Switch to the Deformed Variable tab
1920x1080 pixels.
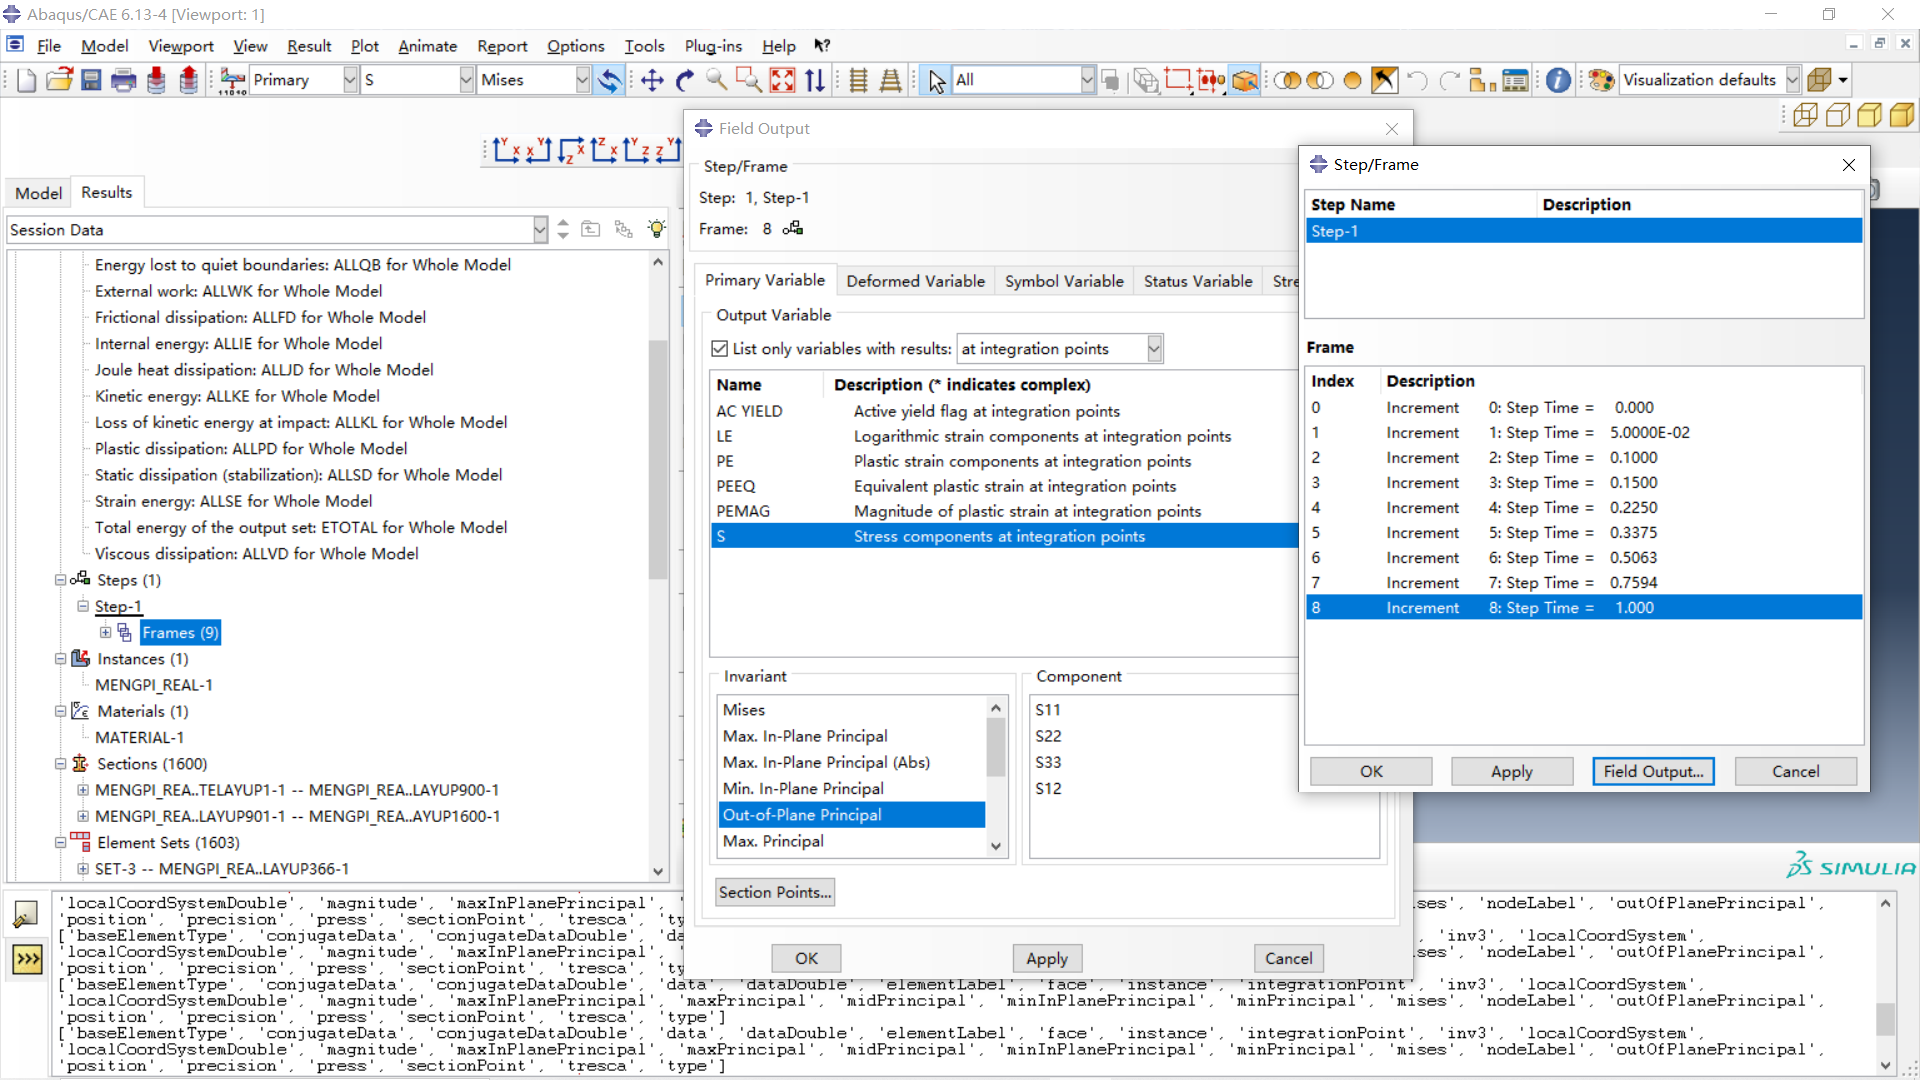pos(915,281)
